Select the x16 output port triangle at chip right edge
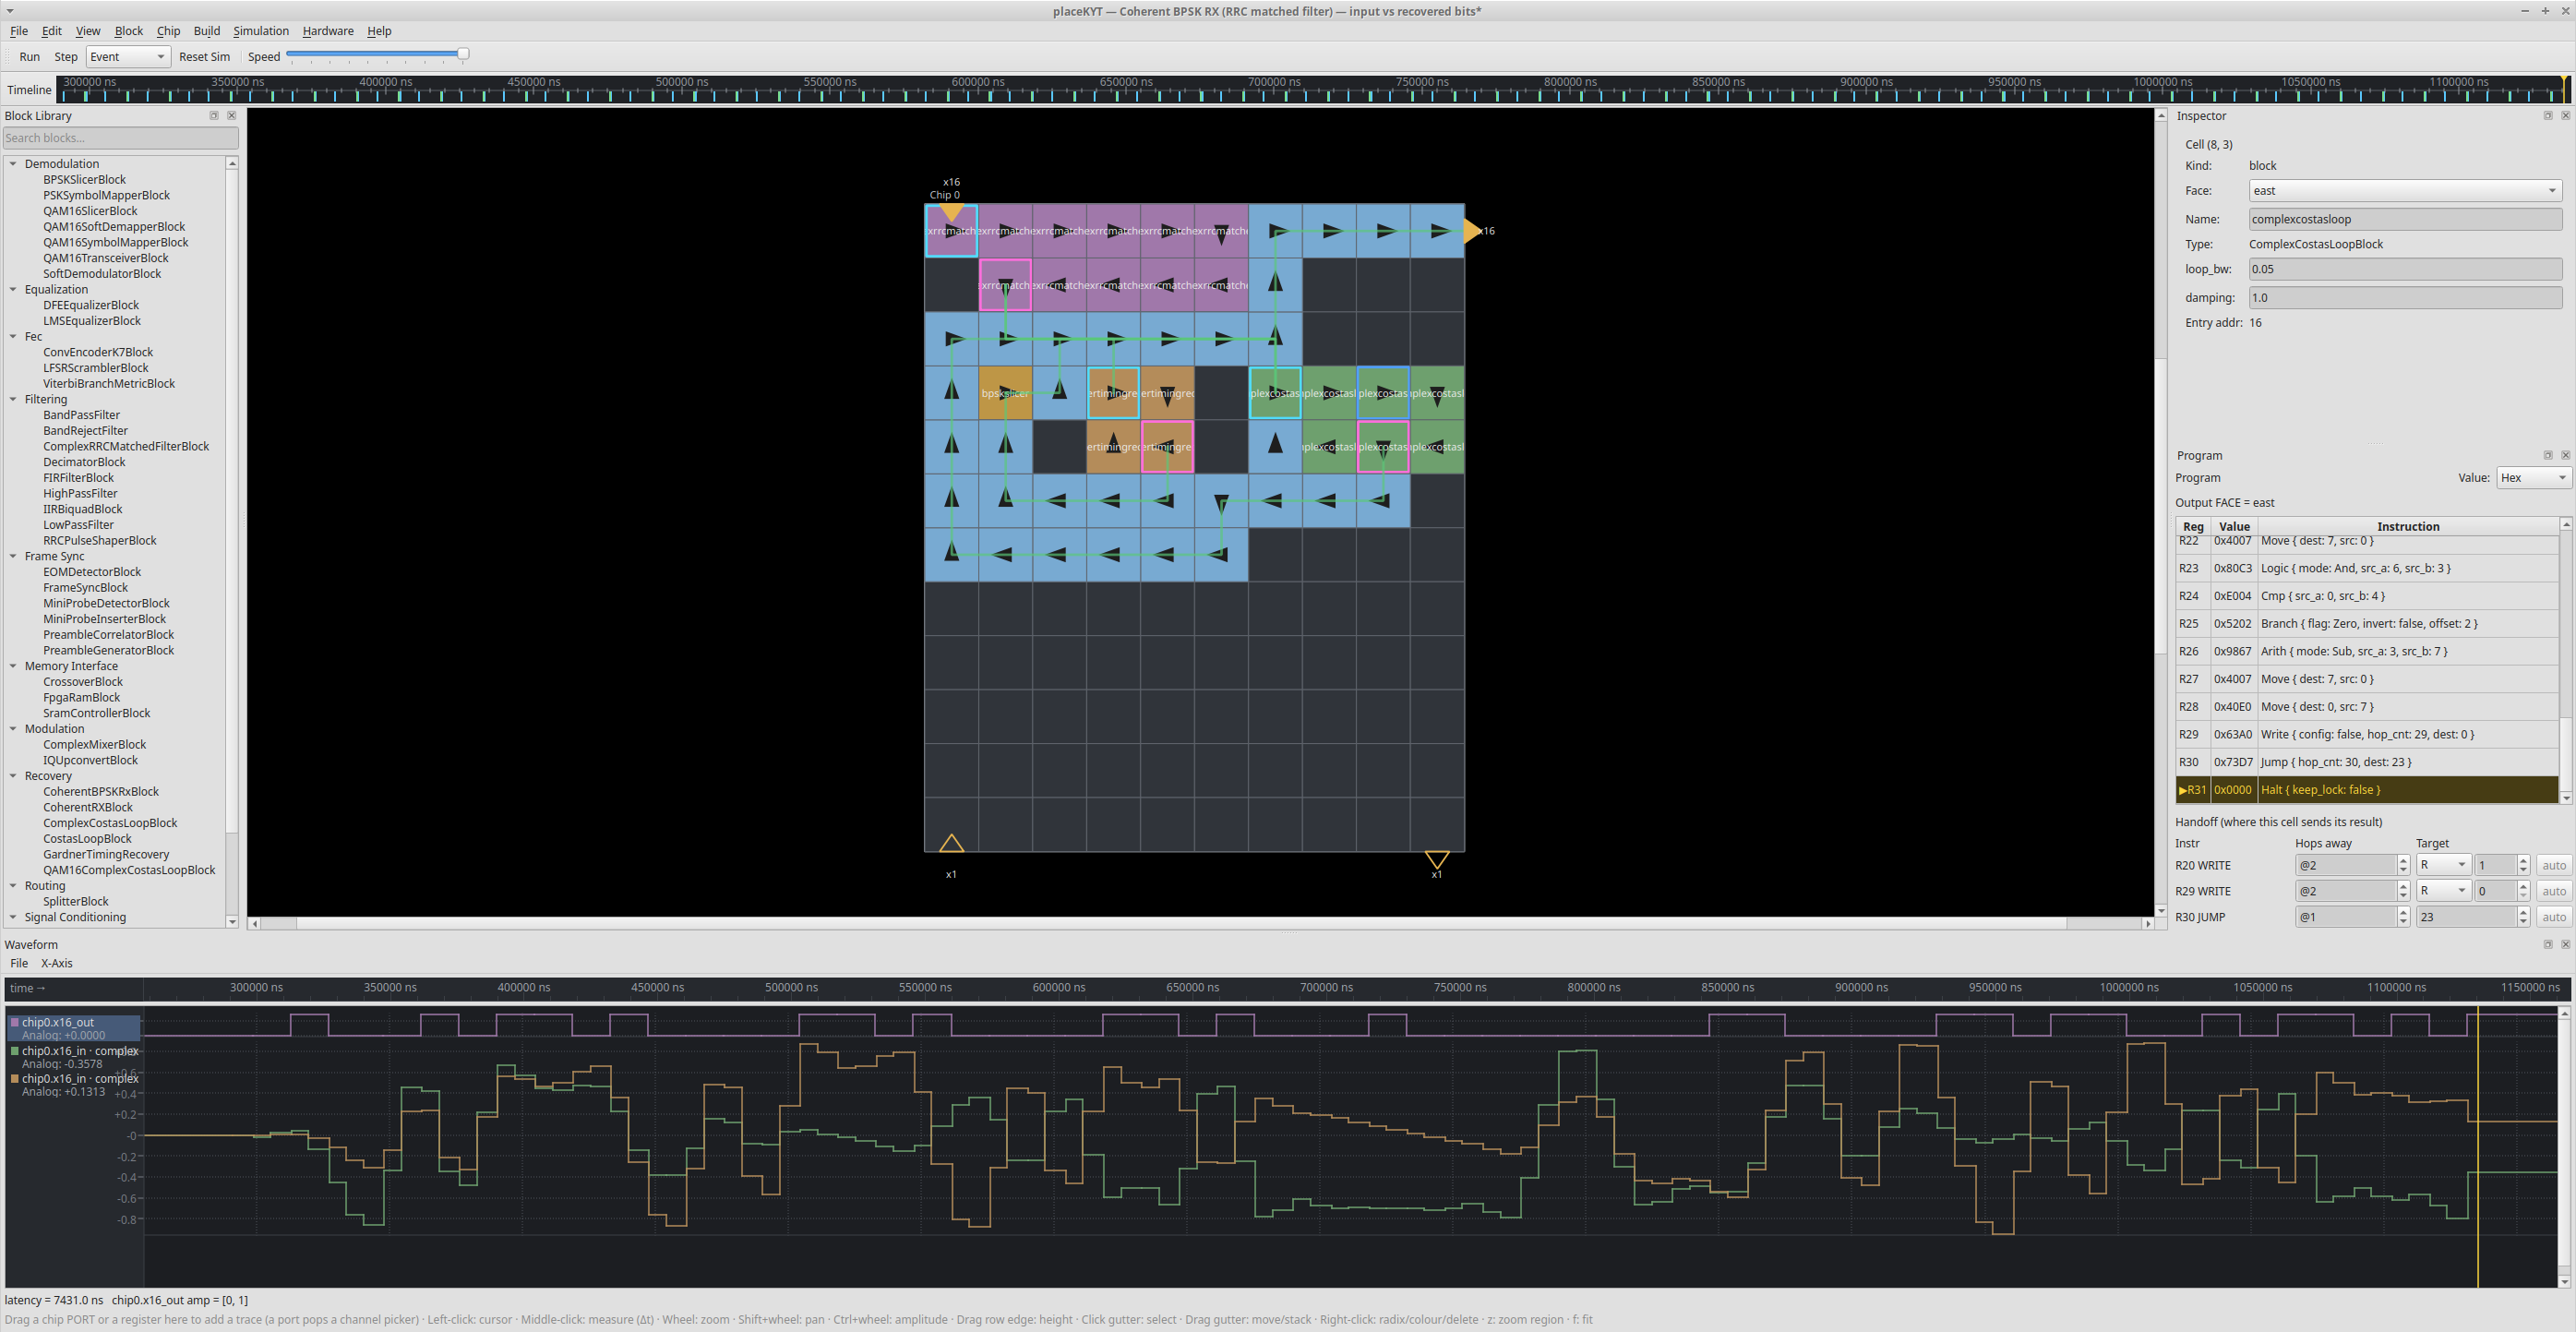This screenshot has height=1332, width=2576. pyautogui.click(x=1471, y=231)
